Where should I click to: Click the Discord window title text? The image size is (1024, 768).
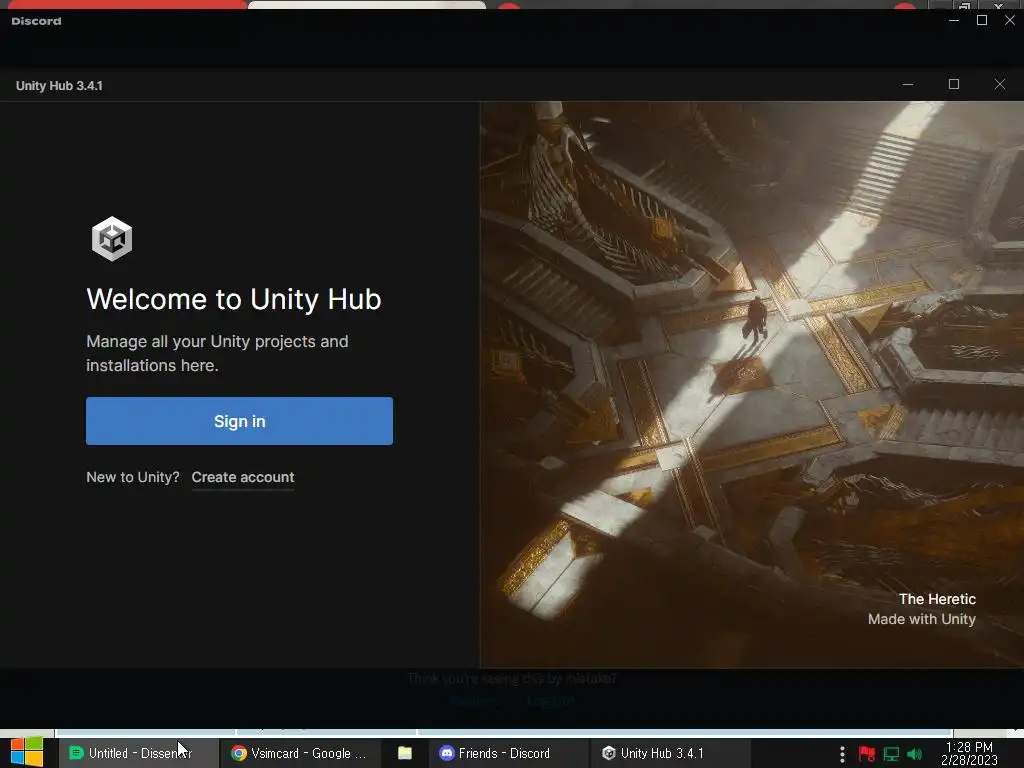(37, 21)
